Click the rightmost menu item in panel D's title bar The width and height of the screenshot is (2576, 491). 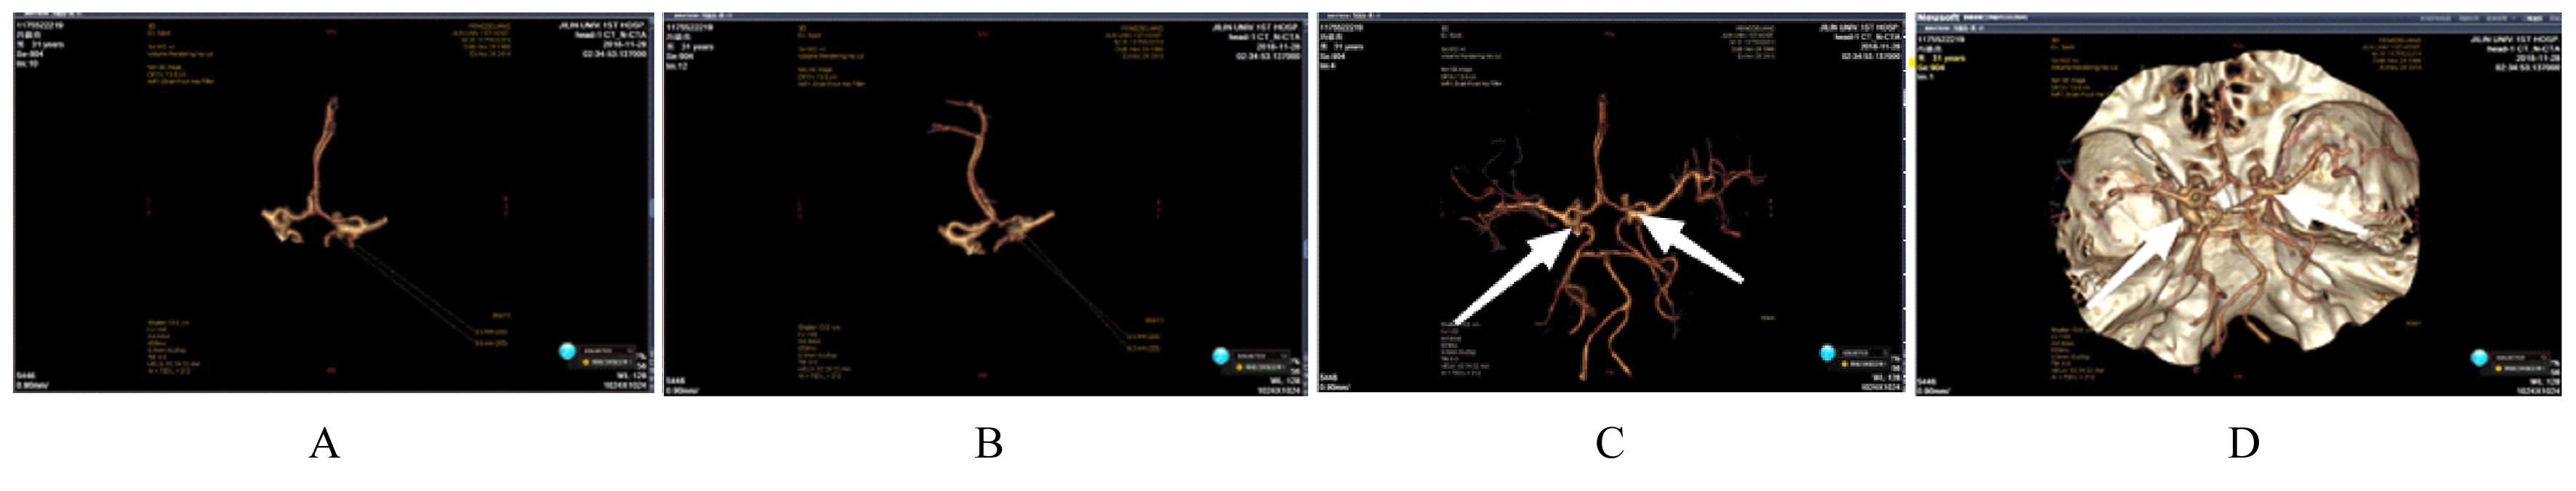point(2555,18)
